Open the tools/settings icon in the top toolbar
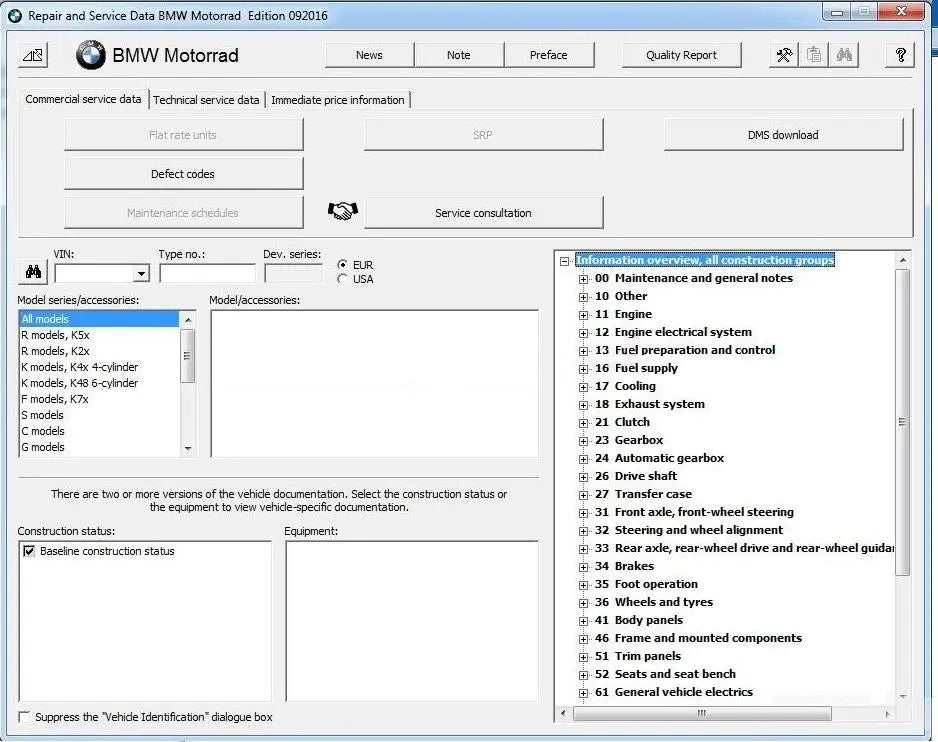Screen dimensions: 938x742 click(x=784, y=54)
